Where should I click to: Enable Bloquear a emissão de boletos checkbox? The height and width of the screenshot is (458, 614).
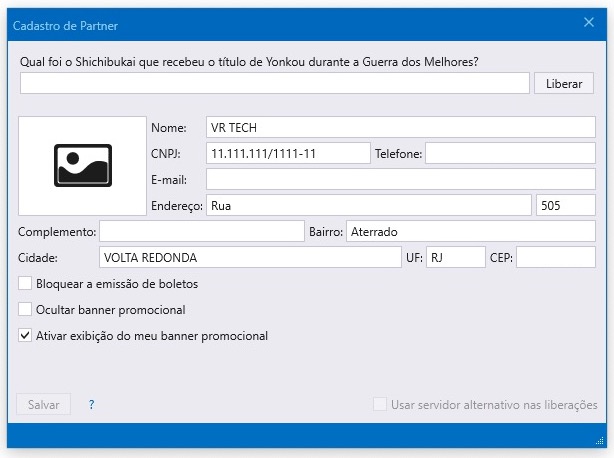pyautogui.click(x=26, y=283)
